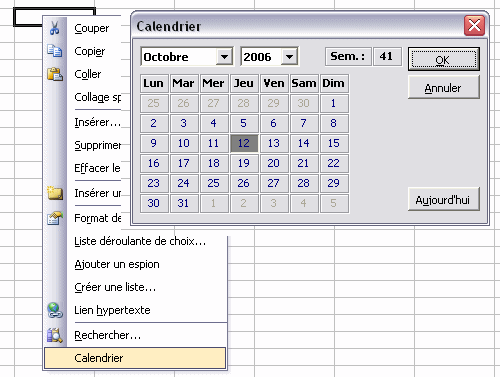Screen dimensions: 500x377
Task: Click the highlighted Calendrier menu entry
Action: click(135, 358)
